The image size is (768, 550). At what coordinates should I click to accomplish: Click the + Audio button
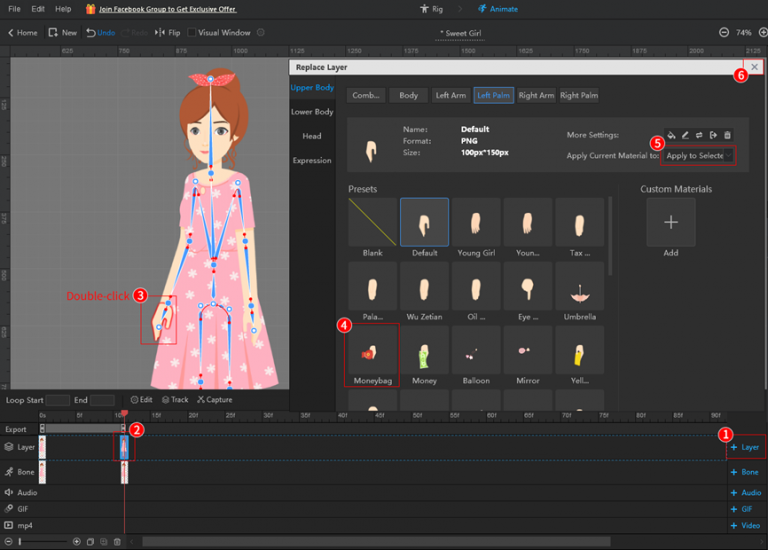pyautogui.click(x=746, y=492)
